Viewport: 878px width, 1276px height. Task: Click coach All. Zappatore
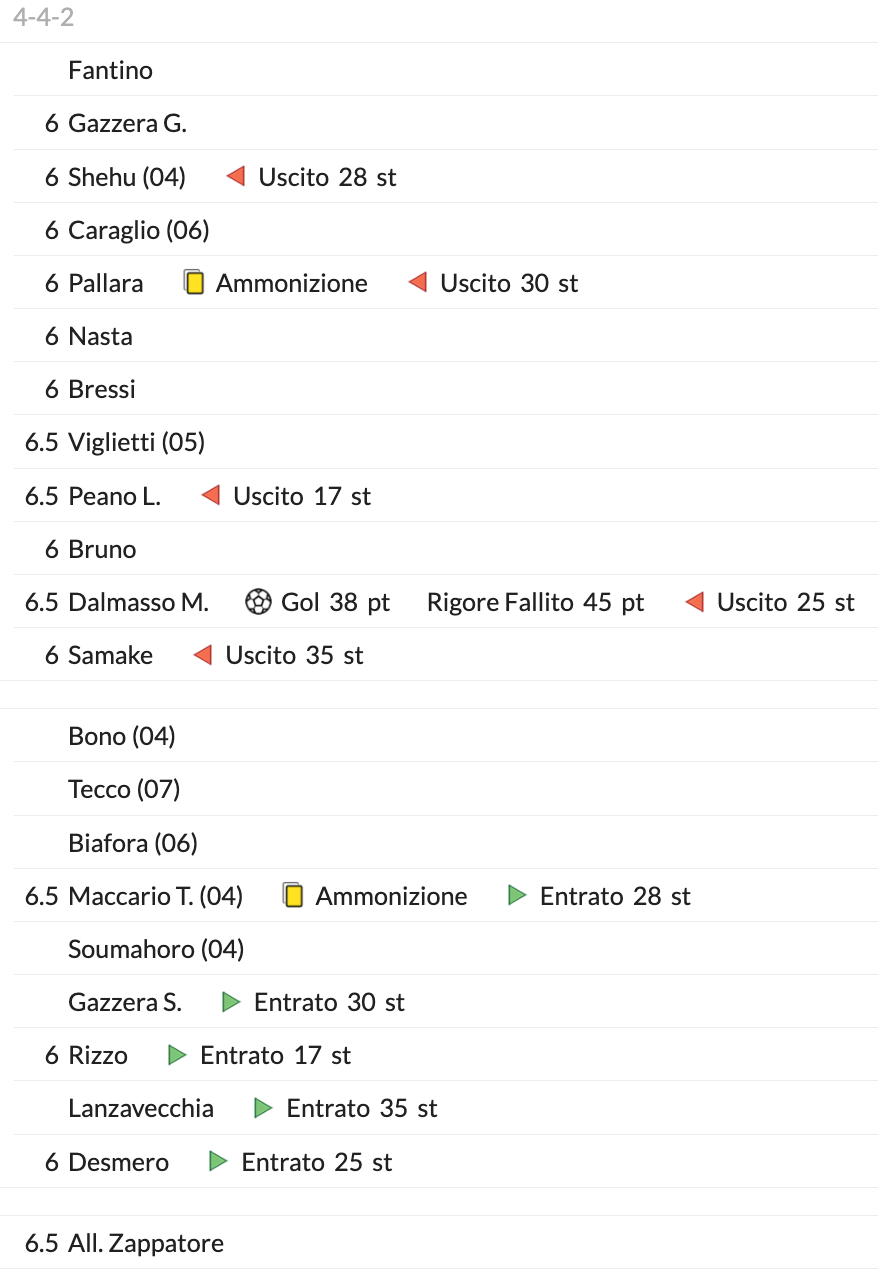(146, 1243)
